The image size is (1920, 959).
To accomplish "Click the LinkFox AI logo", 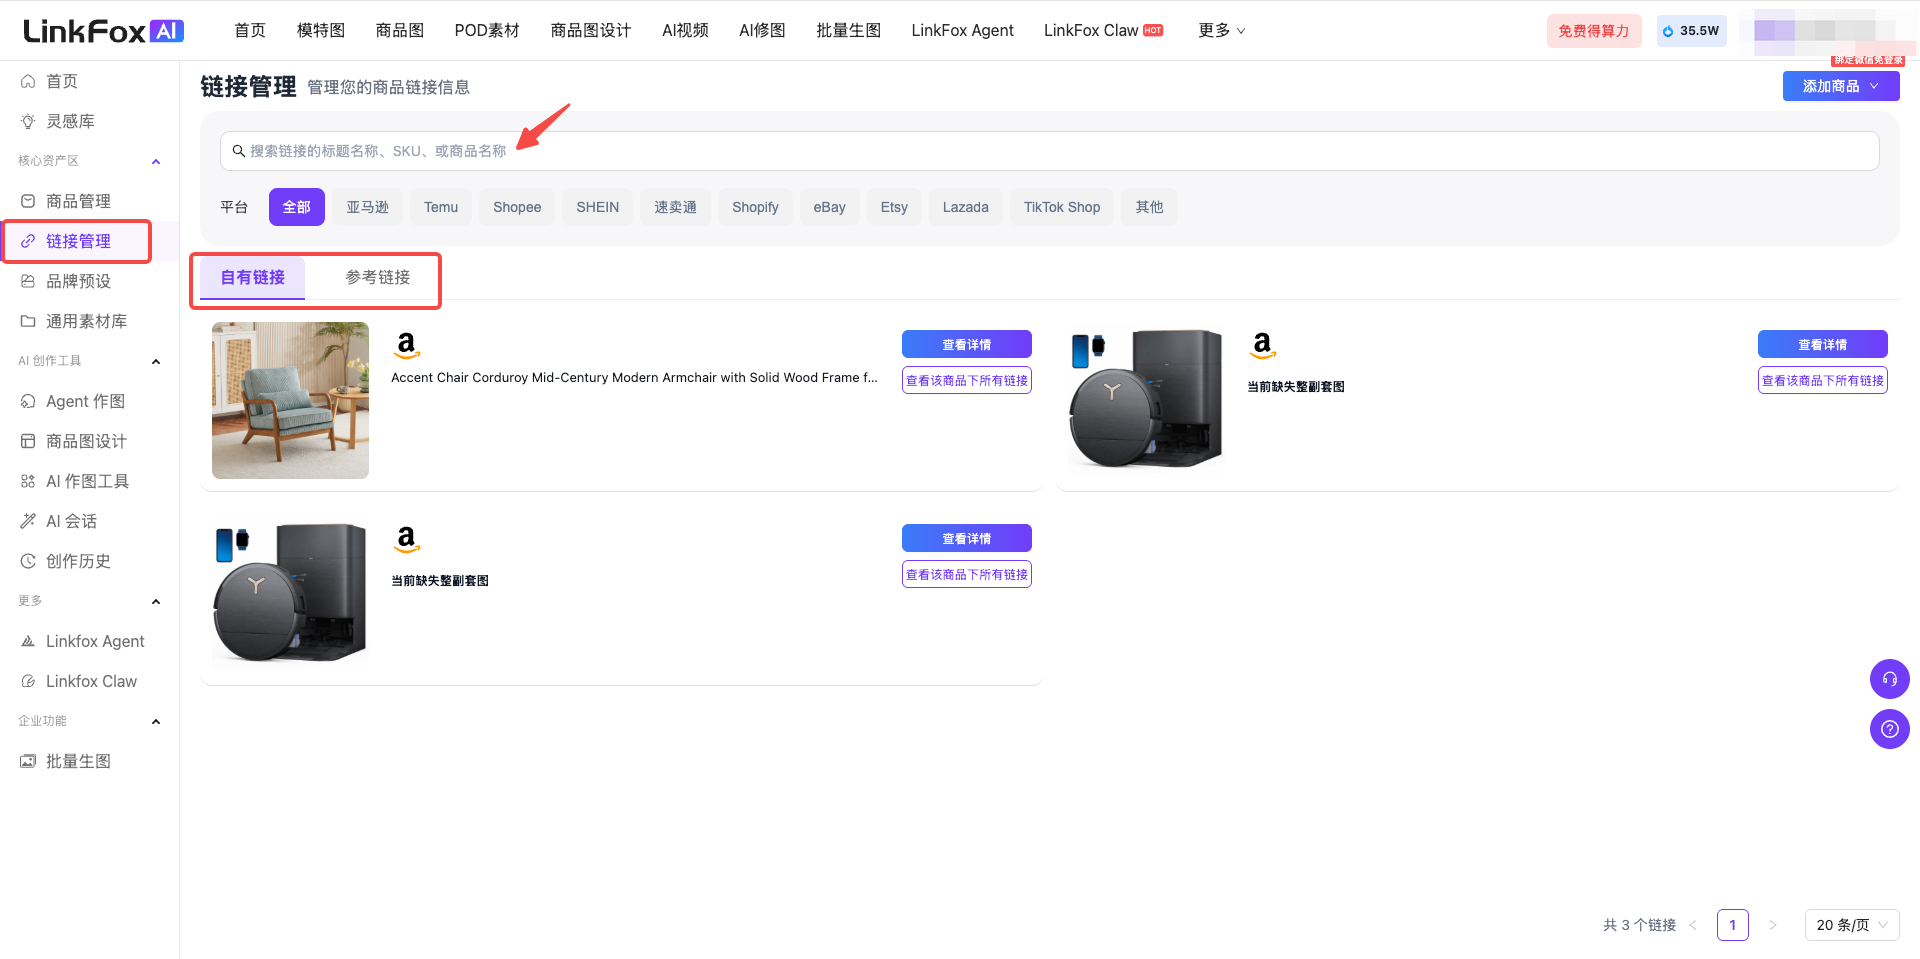I will (x=104, y=31).
